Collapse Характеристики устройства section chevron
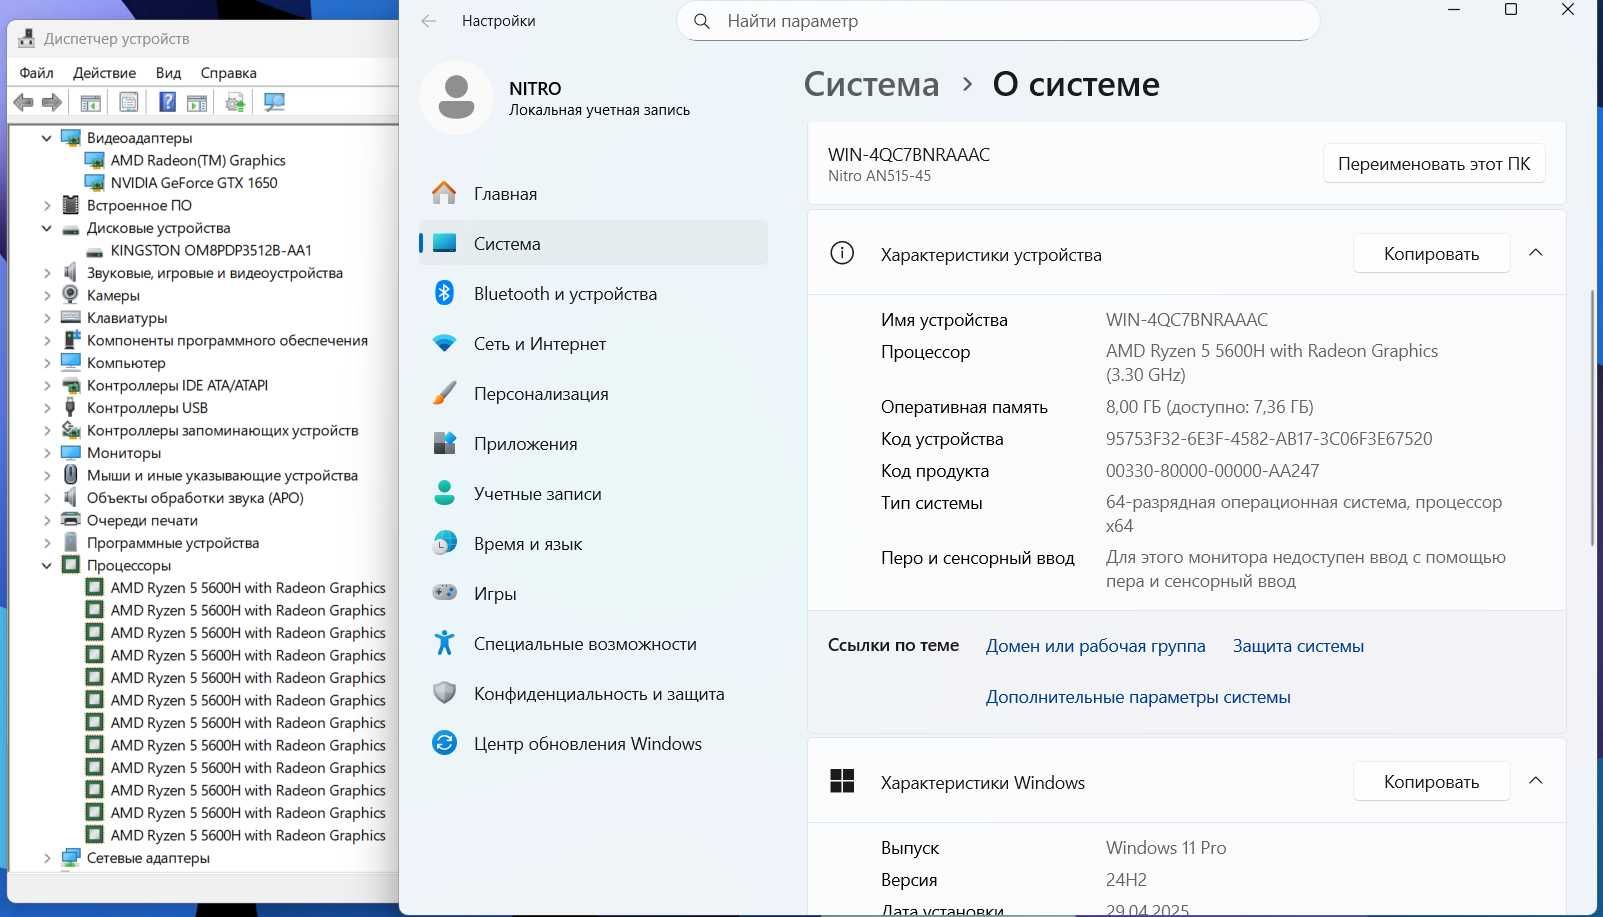Image resolution: width=1603 pixels, height=917 pixels. [x=1536, y=253]
